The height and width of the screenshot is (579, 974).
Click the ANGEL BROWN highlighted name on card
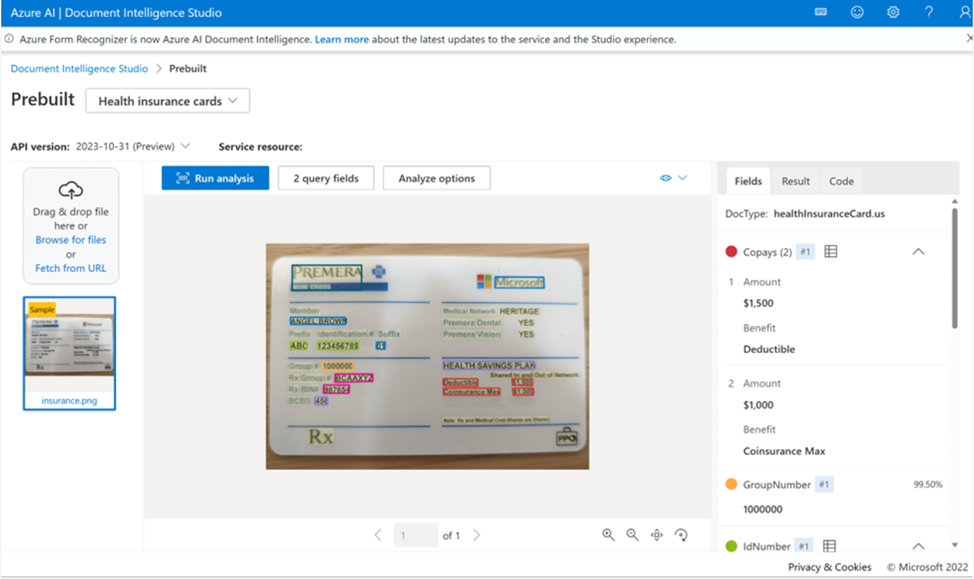click(x=318, y=321)
